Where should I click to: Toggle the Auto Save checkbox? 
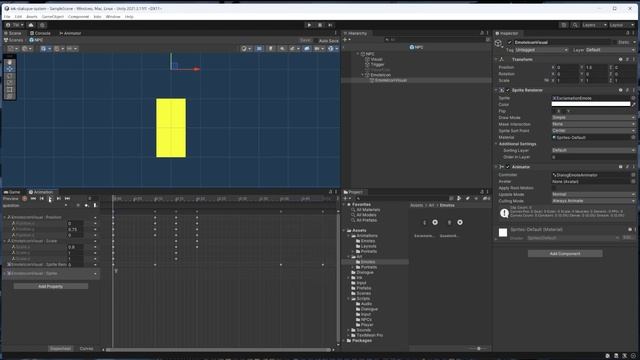point(316,40)
